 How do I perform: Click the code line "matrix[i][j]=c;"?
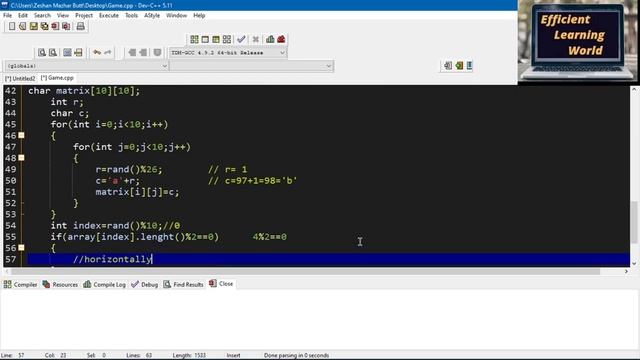pyautogui.click(x=138, y=192)
